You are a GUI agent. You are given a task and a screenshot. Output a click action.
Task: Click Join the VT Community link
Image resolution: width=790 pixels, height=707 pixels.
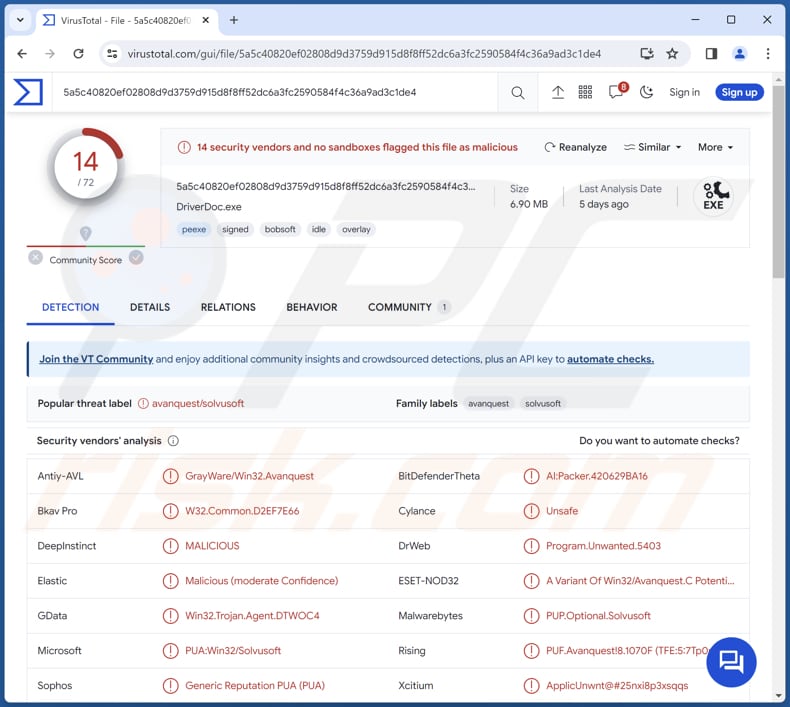[x=96, y=359]
